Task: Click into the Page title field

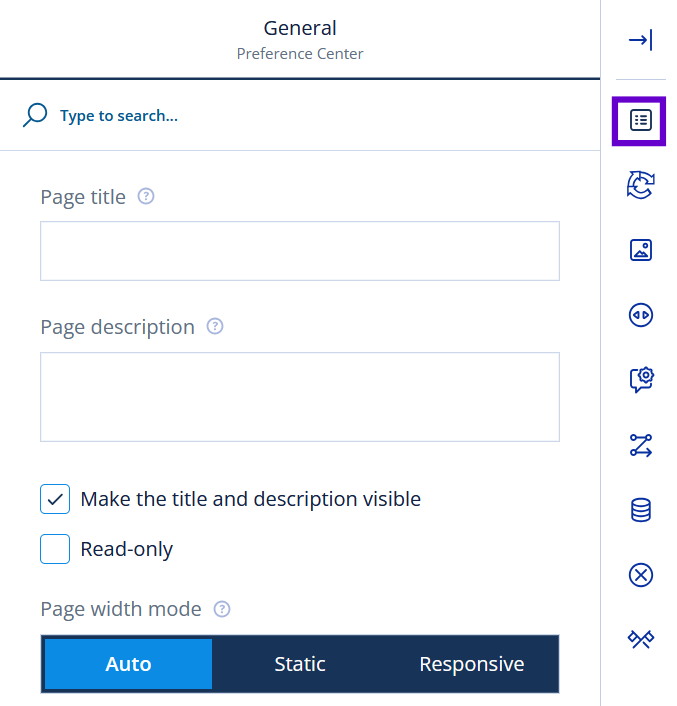Action: coord(300,251)
